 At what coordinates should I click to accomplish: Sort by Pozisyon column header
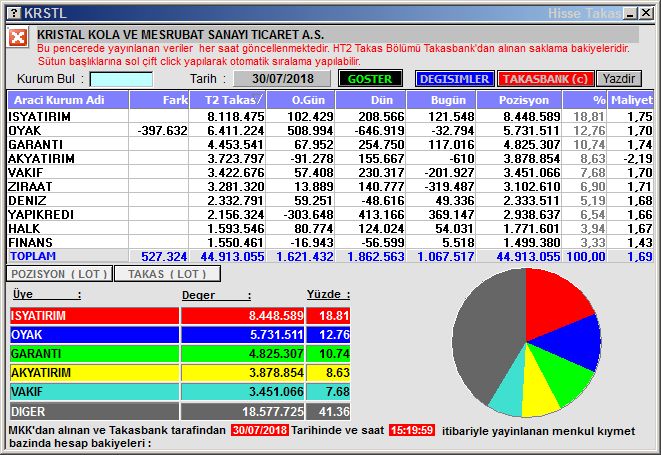[x=519, y=100]
